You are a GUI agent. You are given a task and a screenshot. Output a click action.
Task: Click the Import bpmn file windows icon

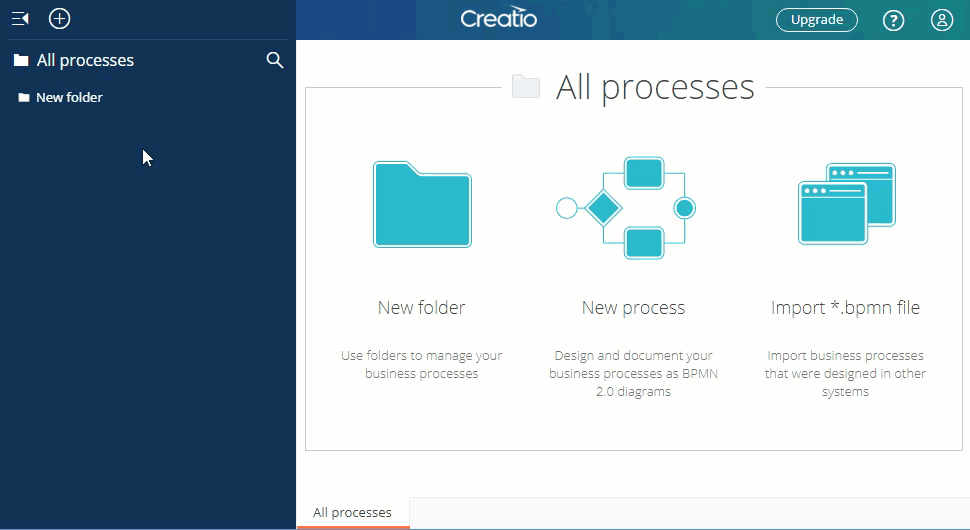tap(847, 204)
